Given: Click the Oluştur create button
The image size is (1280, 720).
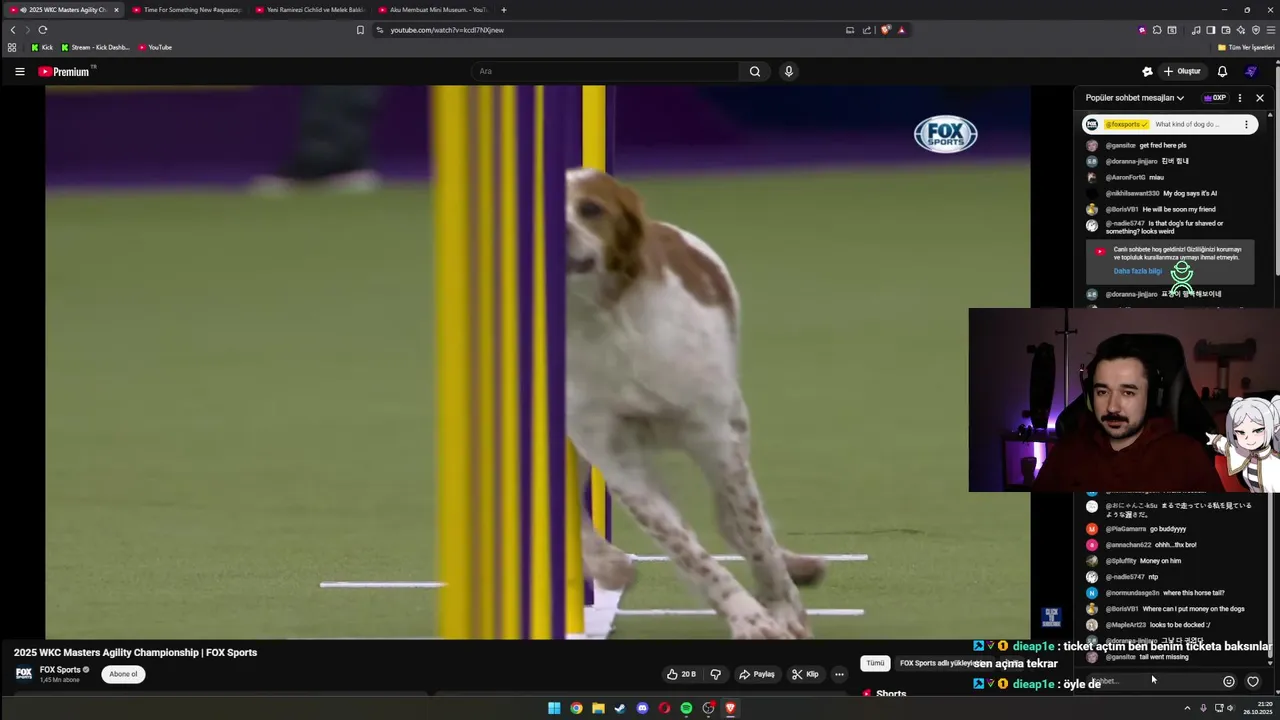Looking at the screenshot, I should click(1182, 71).
